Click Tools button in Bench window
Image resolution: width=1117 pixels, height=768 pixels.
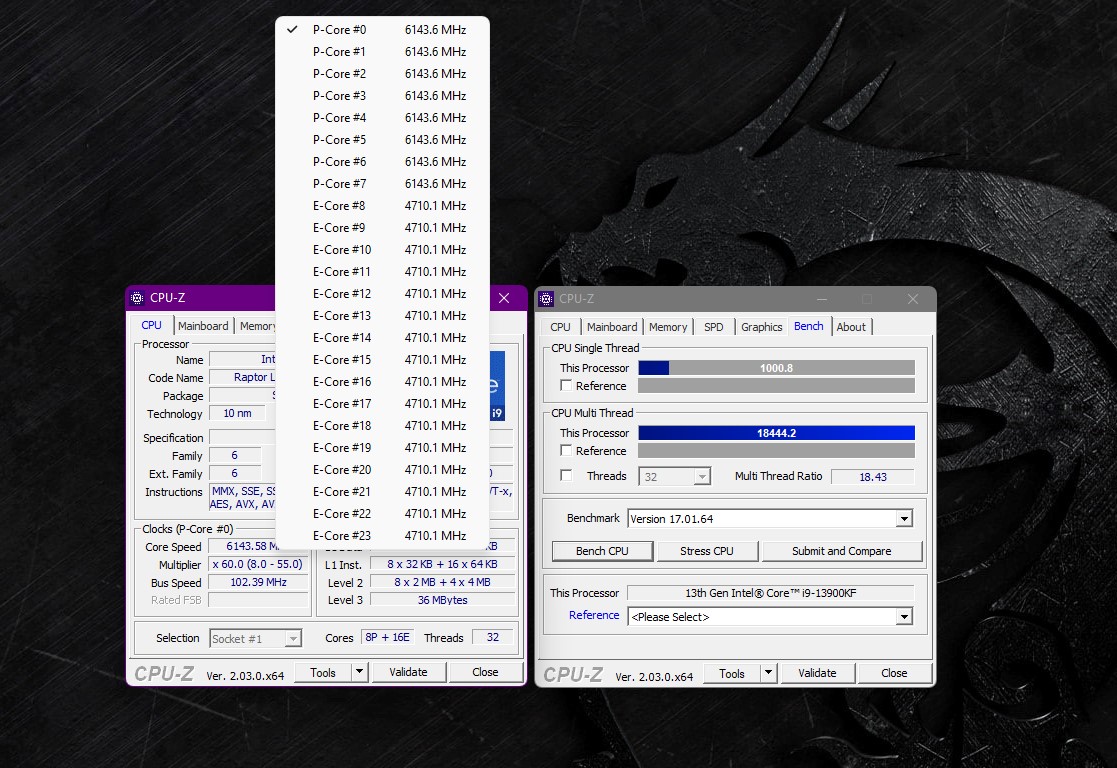732,673
